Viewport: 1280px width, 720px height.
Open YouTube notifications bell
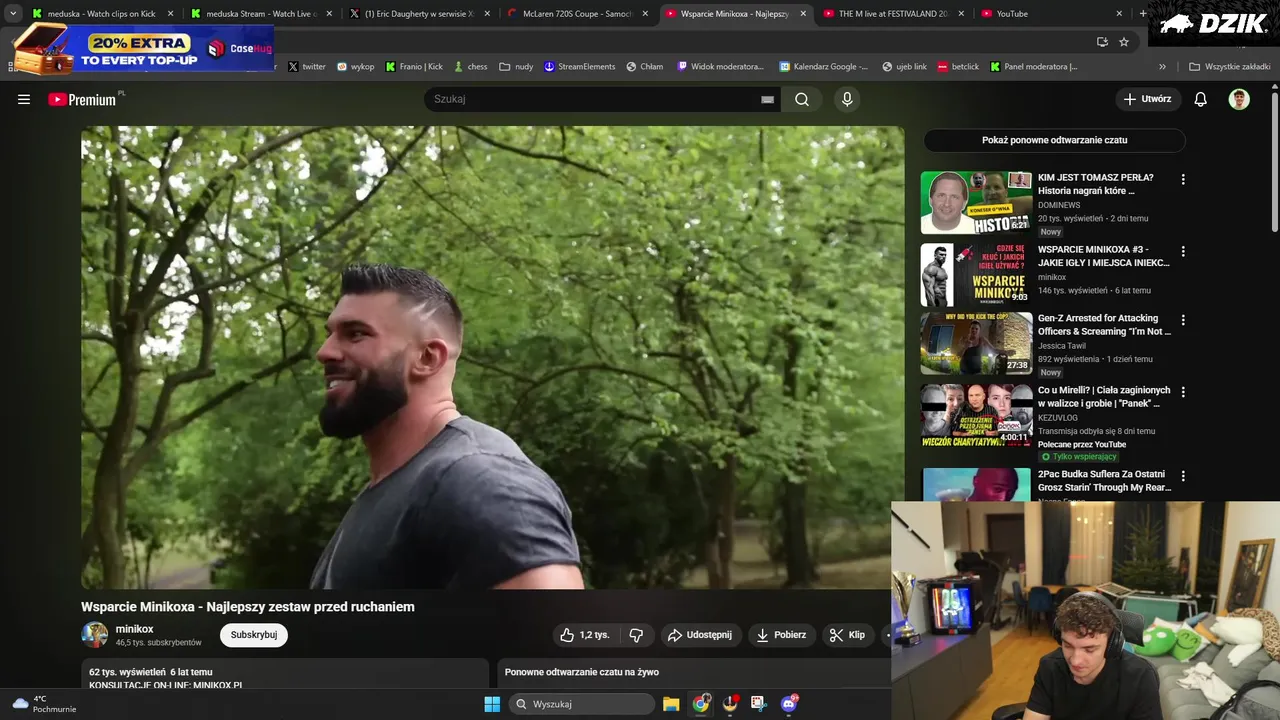point(1201,99)
